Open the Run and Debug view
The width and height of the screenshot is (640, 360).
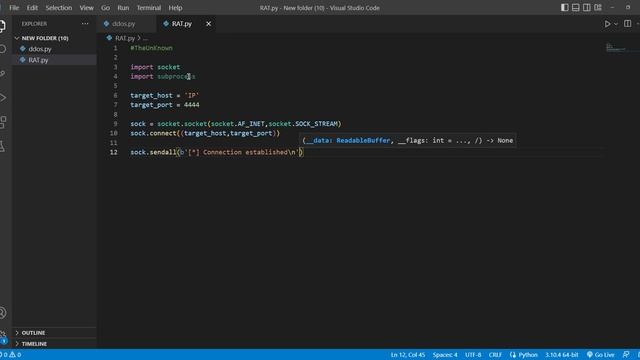2,98
